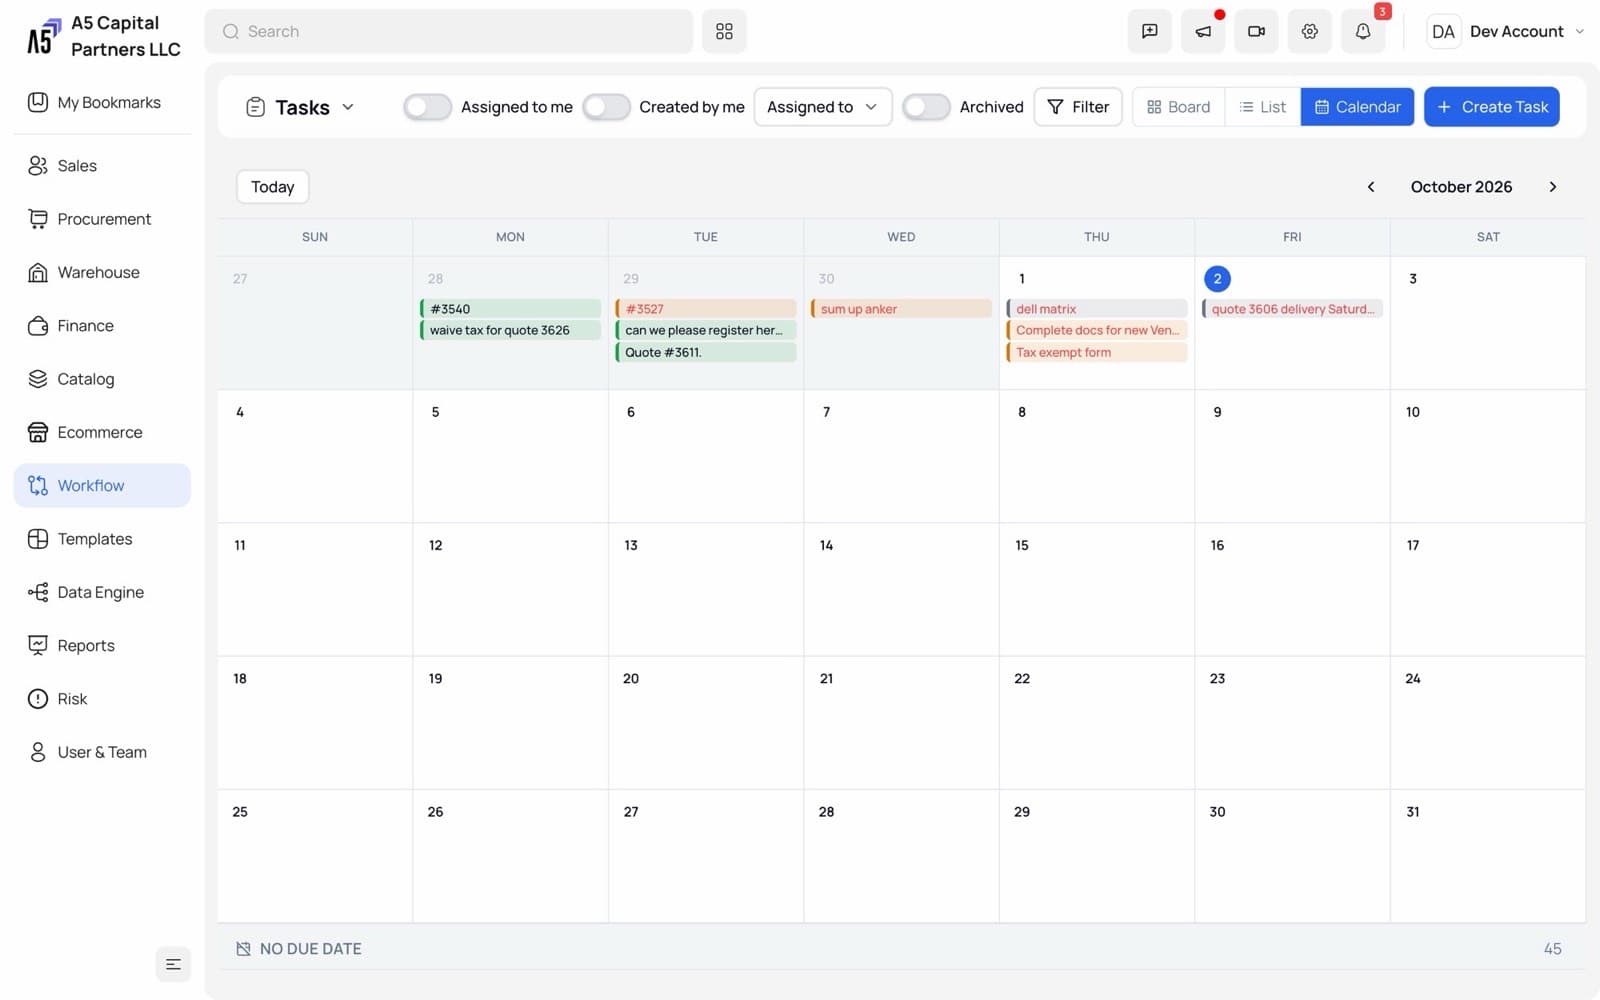Go to next month arrow
This screenshot has height=1000, width=1600.
point(1552,187)
